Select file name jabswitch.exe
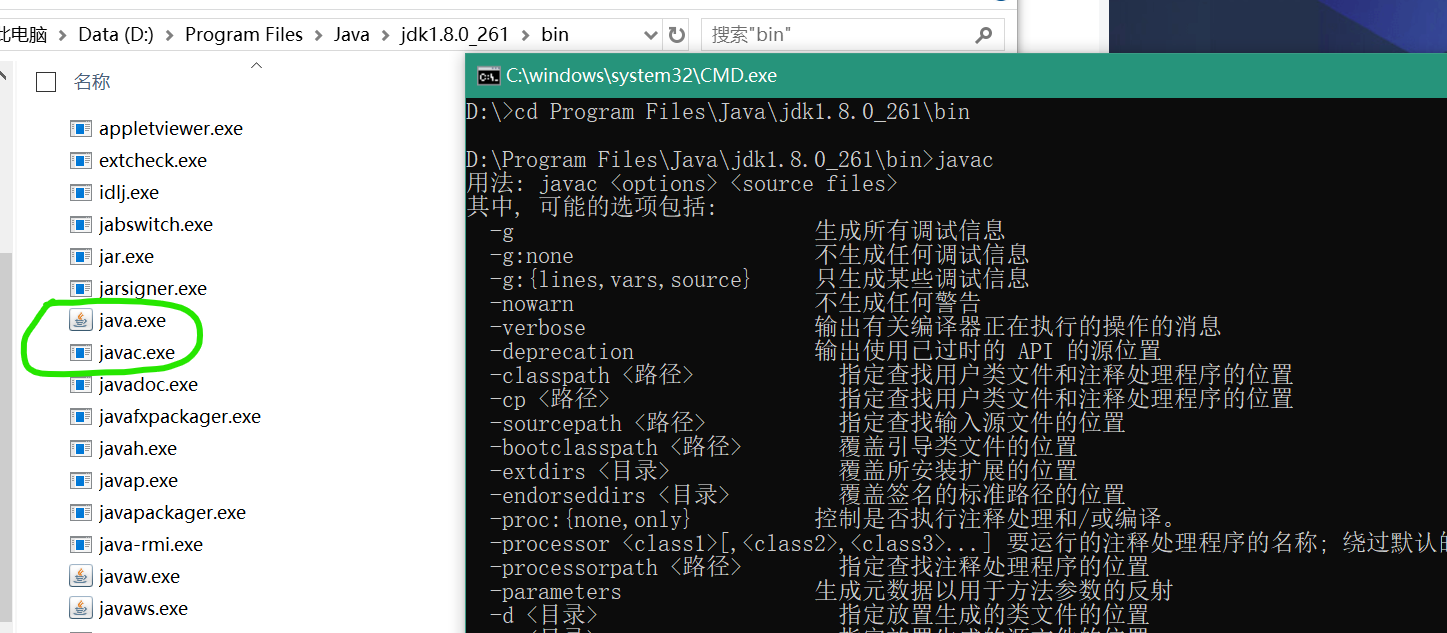Image resolution: width=1447 pixels, height=633 pixels. coord(156,224)
